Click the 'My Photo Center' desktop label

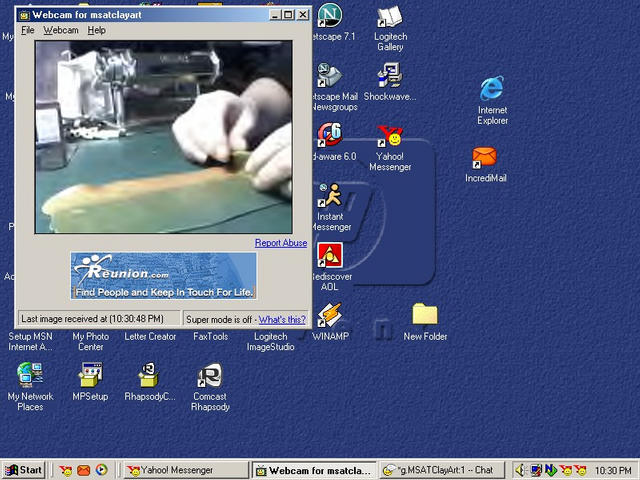coord(91,342)
